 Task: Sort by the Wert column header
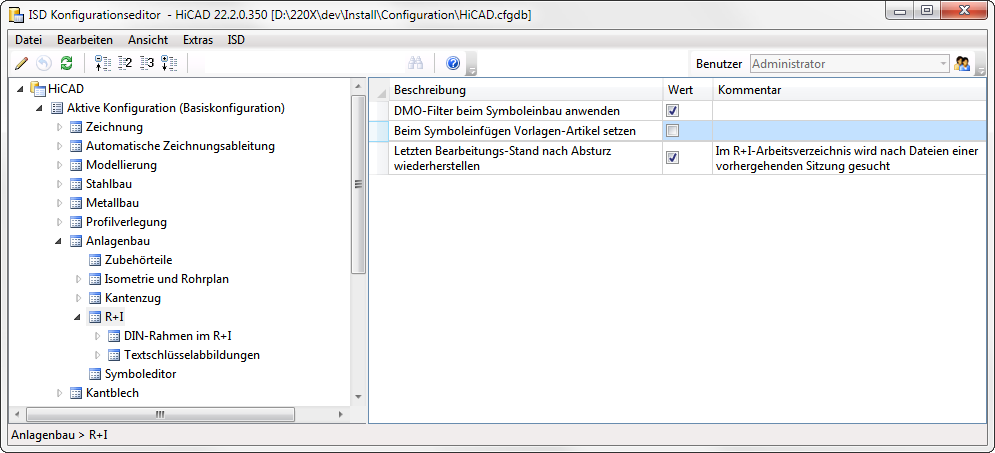(x=687, y=90)
